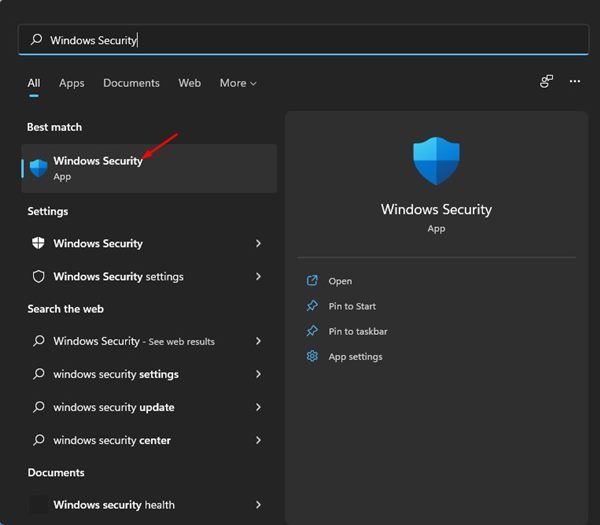Expand chevron next to windows security center
Viewport: 600px width, 525px height.
pyautogui.click(x=258, y=440)
